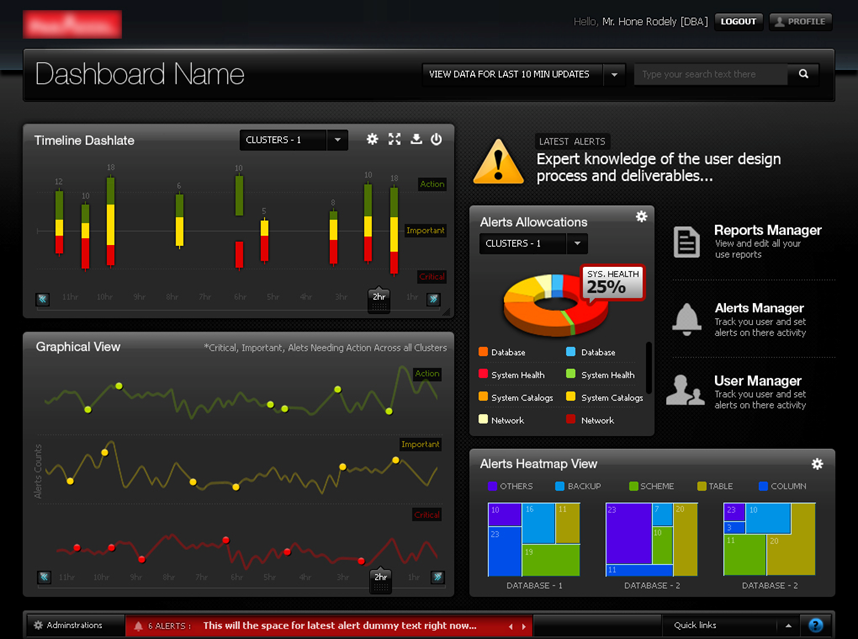The height and width of the screenshot is (639, 858).
Task: Open Timeline Dashlate settings gear
Action: tap(372, 140)
